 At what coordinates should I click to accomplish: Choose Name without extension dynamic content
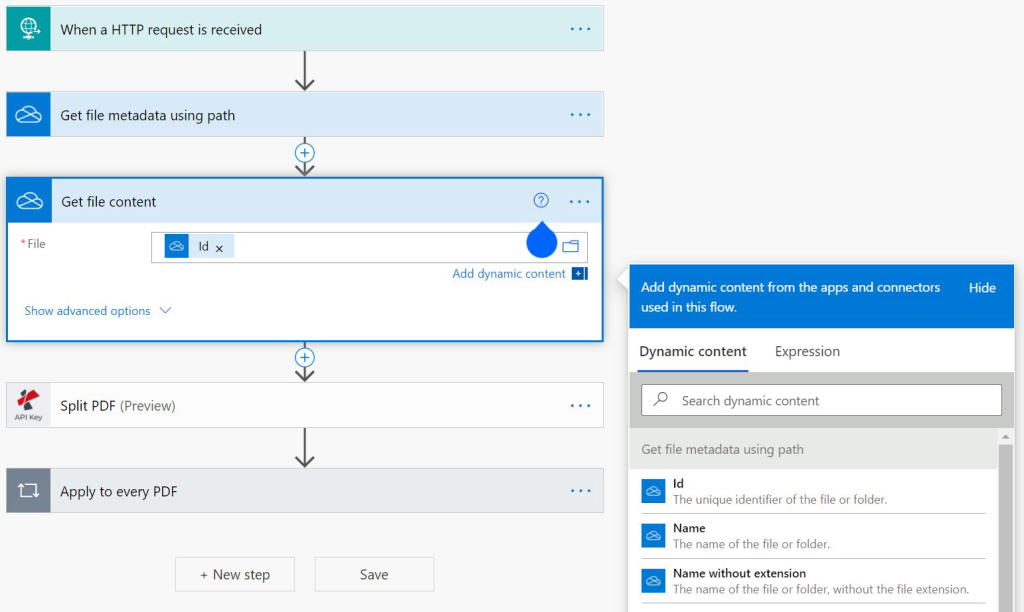(x=739, y=574)
